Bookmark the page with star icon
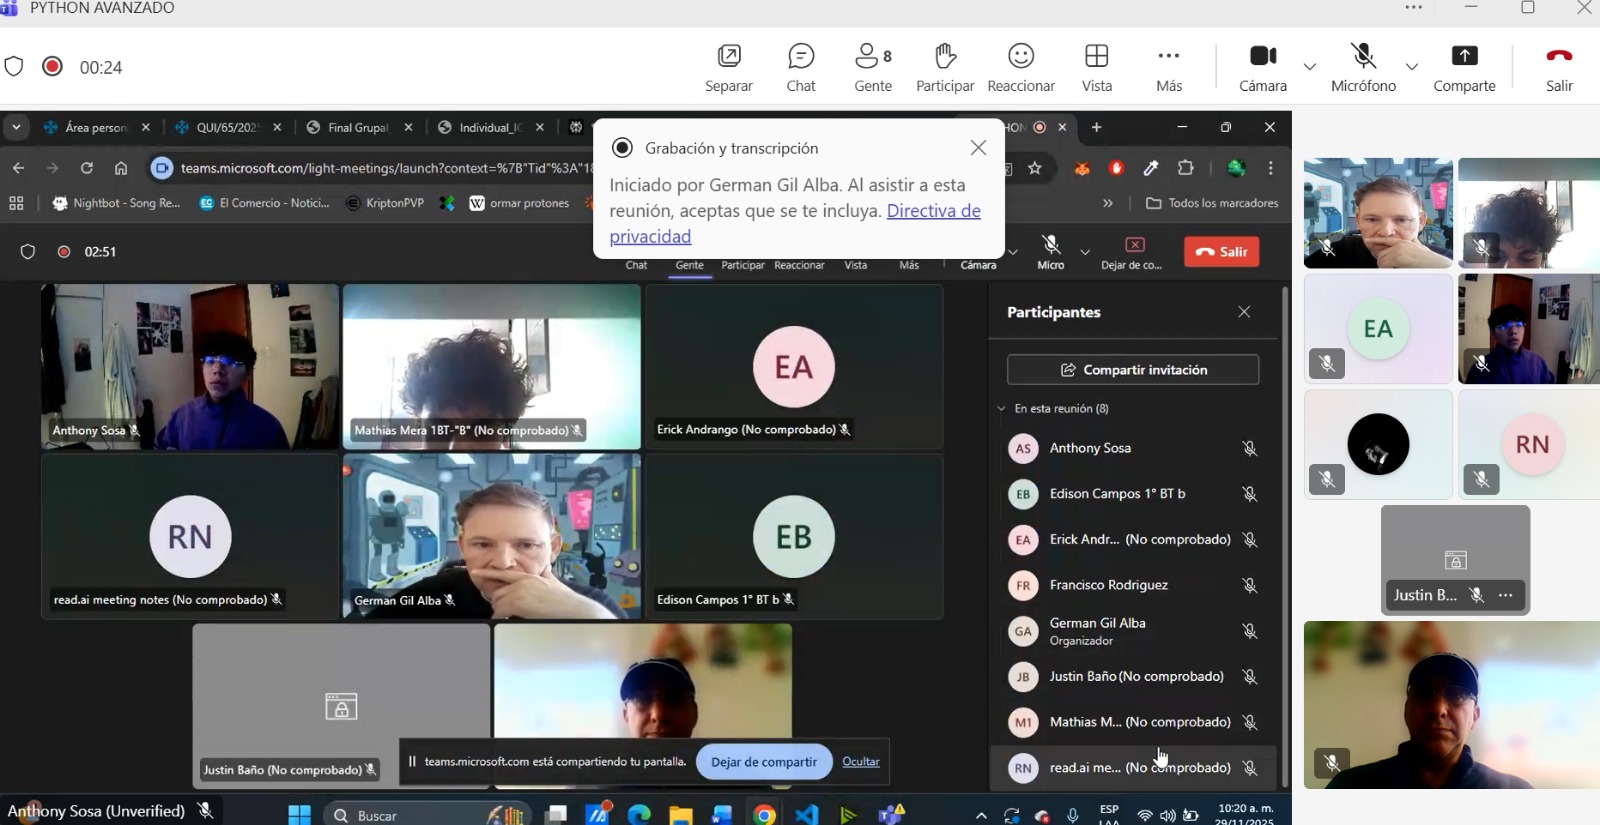 (1035, 168)
